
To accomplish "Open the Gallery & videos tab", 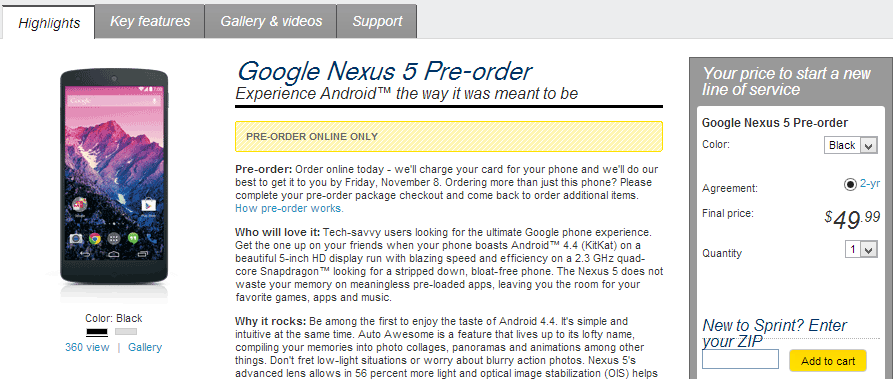I will (x=271, y=22).
